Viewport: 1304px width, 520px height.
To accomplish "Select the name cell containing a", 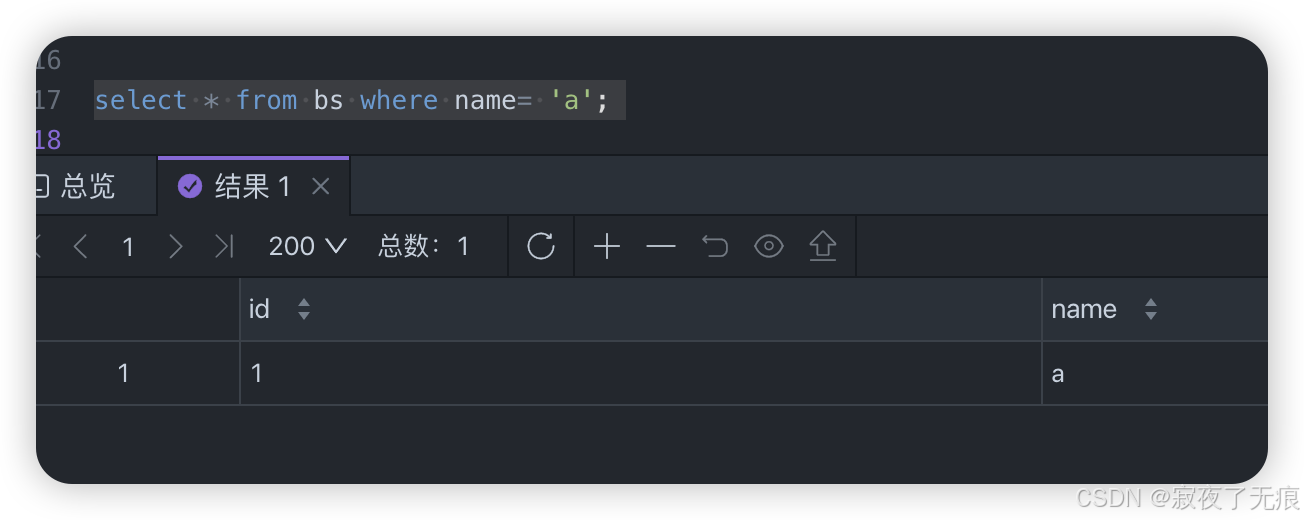I will pyautogui.click(x=1155, y=373).
